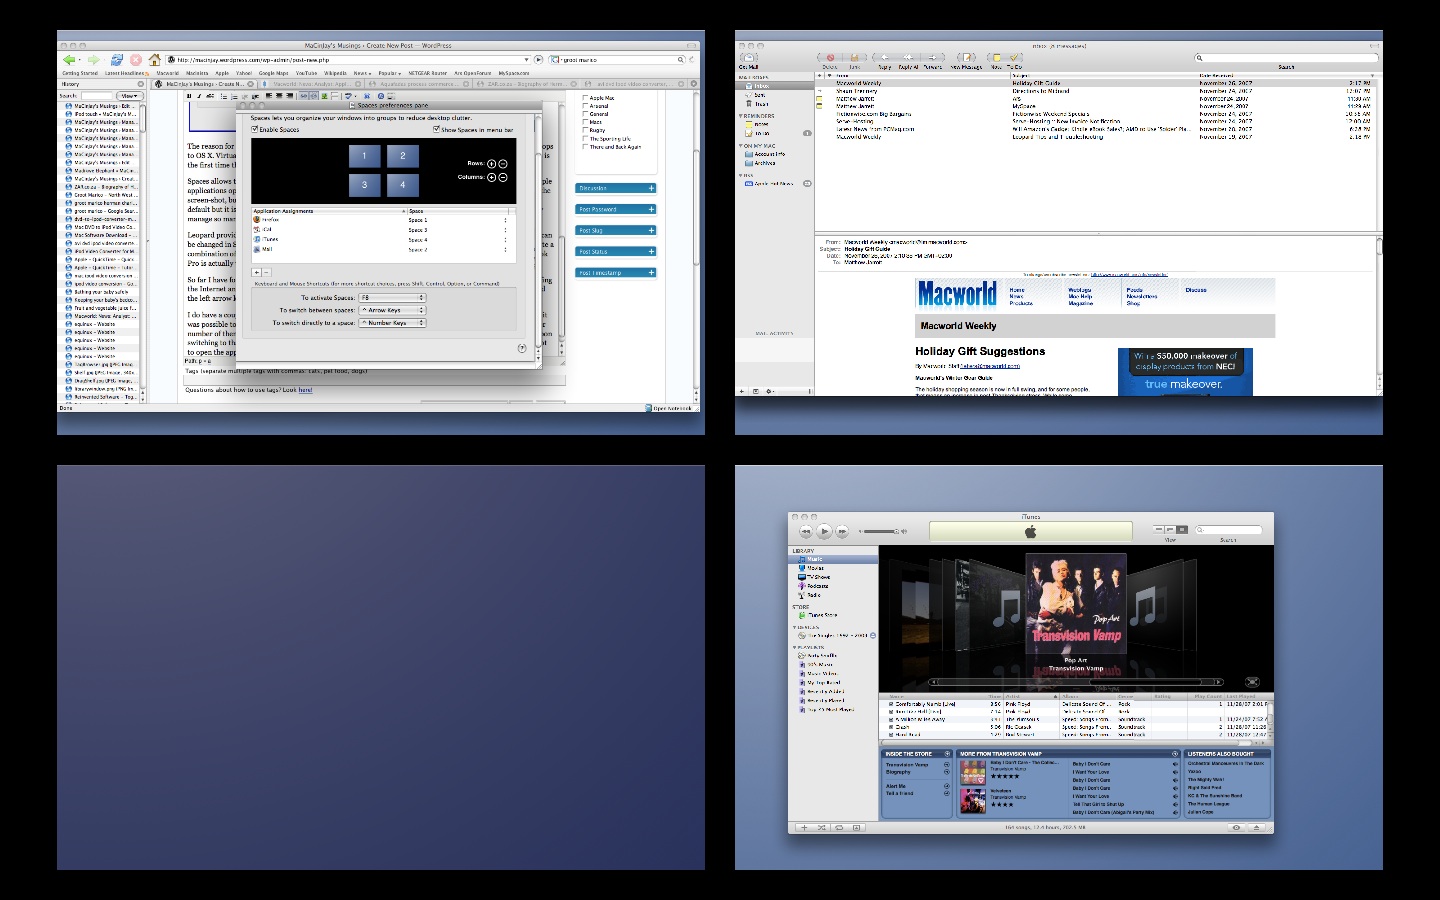This screenshot has height=900, width=1440.
Task: Expand Post Timestamp panel in WordPress
Action: coord(651,272)
